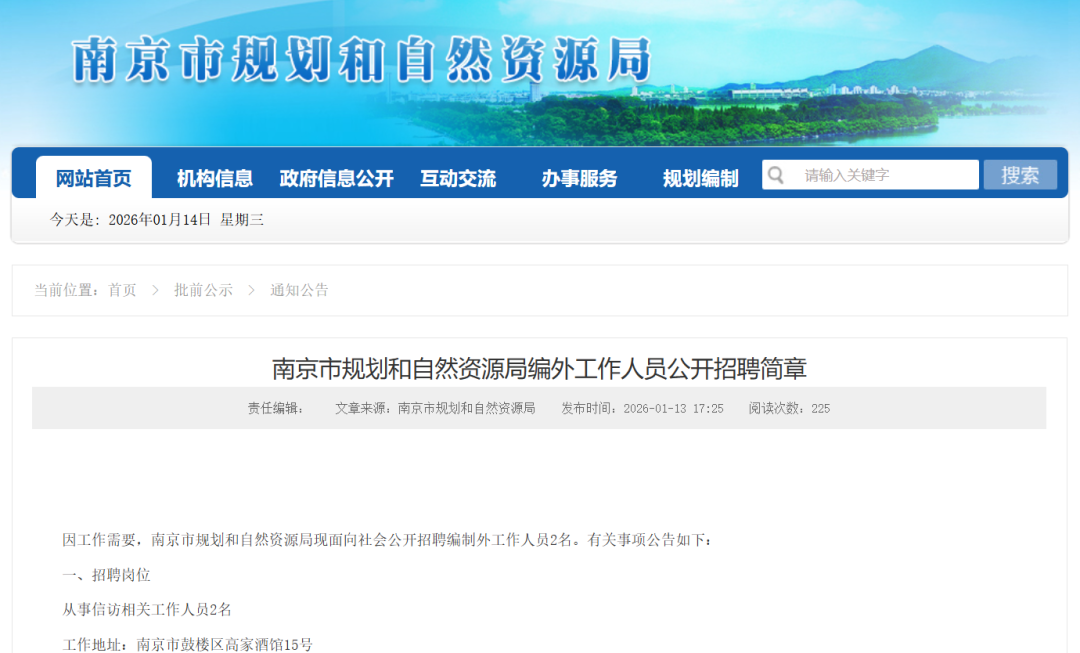The image size is (1080, 653).
Task: Open the 政府信息公开 menu
Action: [335, 178]
